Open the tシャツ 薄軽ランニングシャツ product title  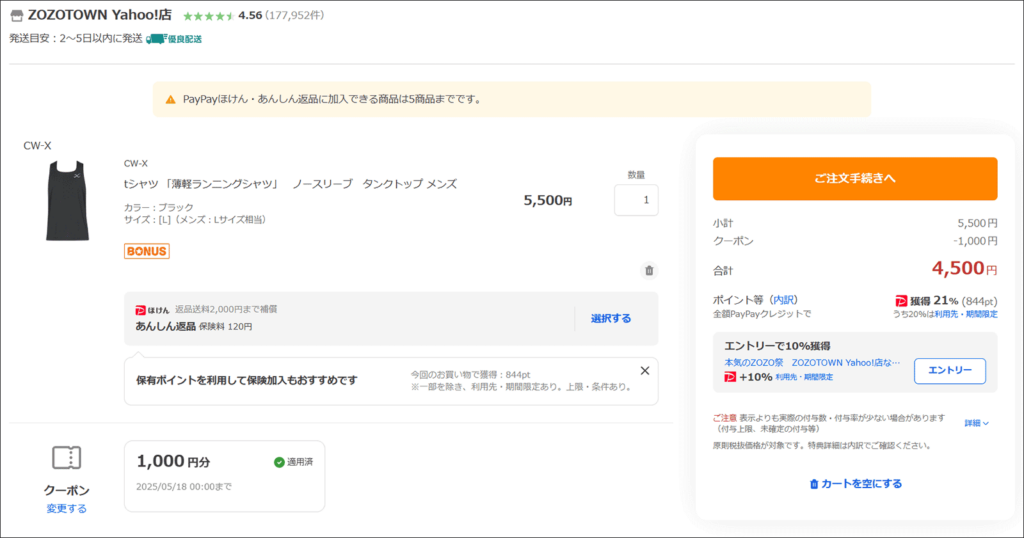(x=290, y=184)
